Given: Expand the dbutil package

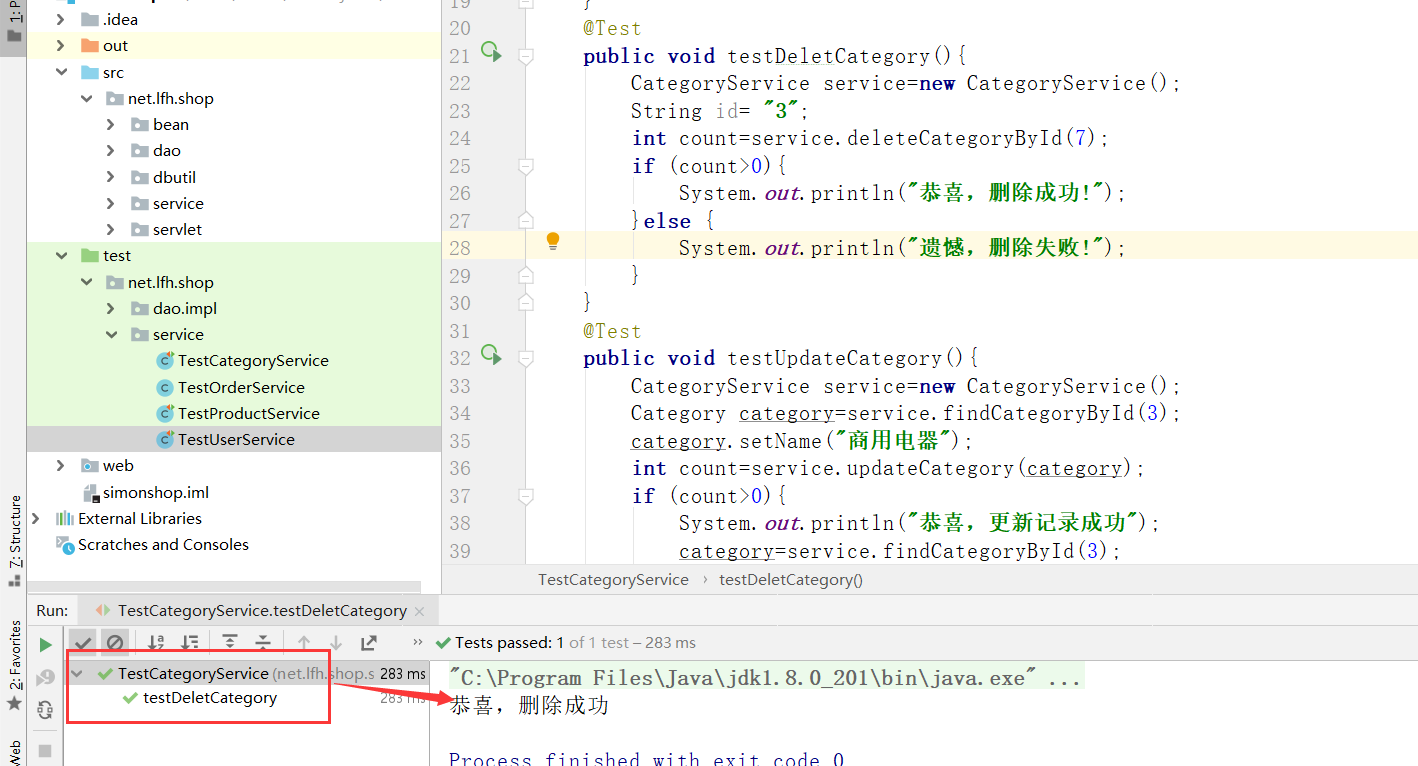Looking at the screenshot, I should [110, 177].
